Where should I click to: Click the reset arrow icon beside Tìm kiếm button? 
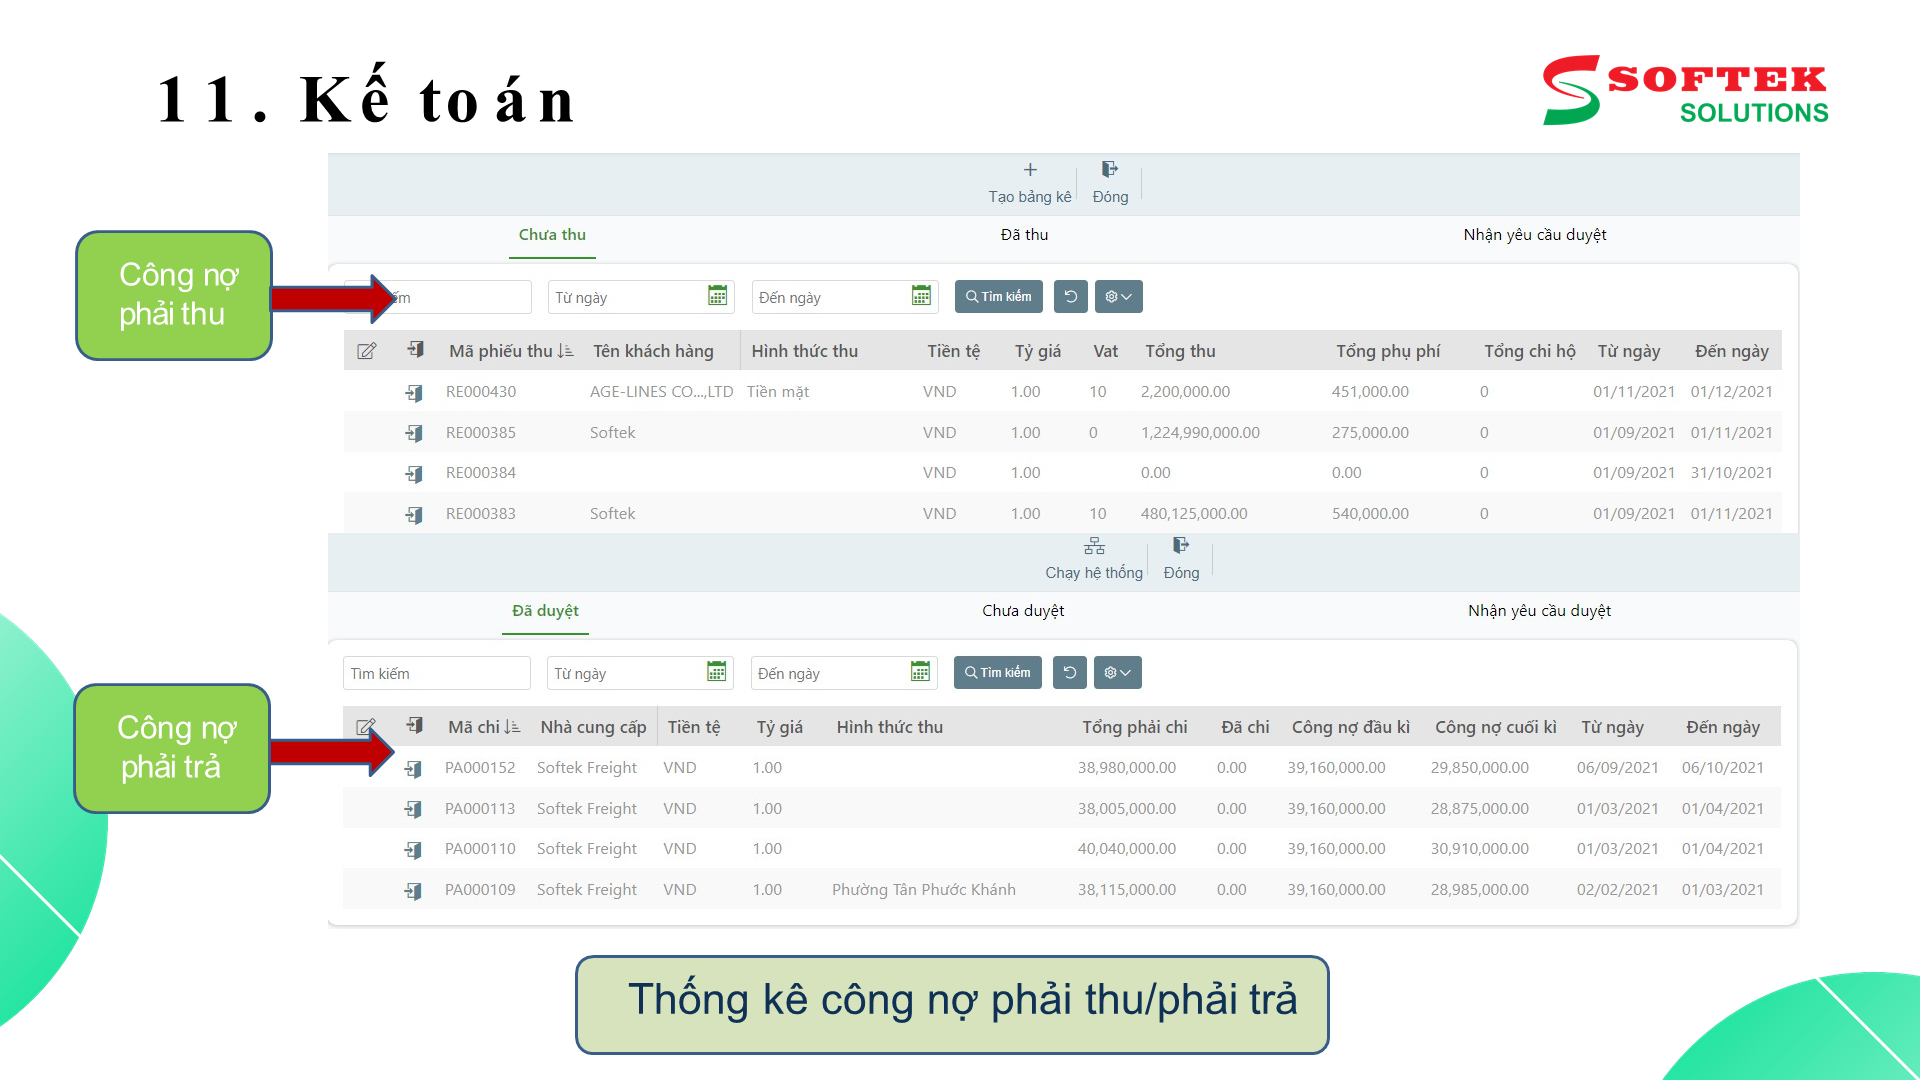click(x=1070, y=296)
